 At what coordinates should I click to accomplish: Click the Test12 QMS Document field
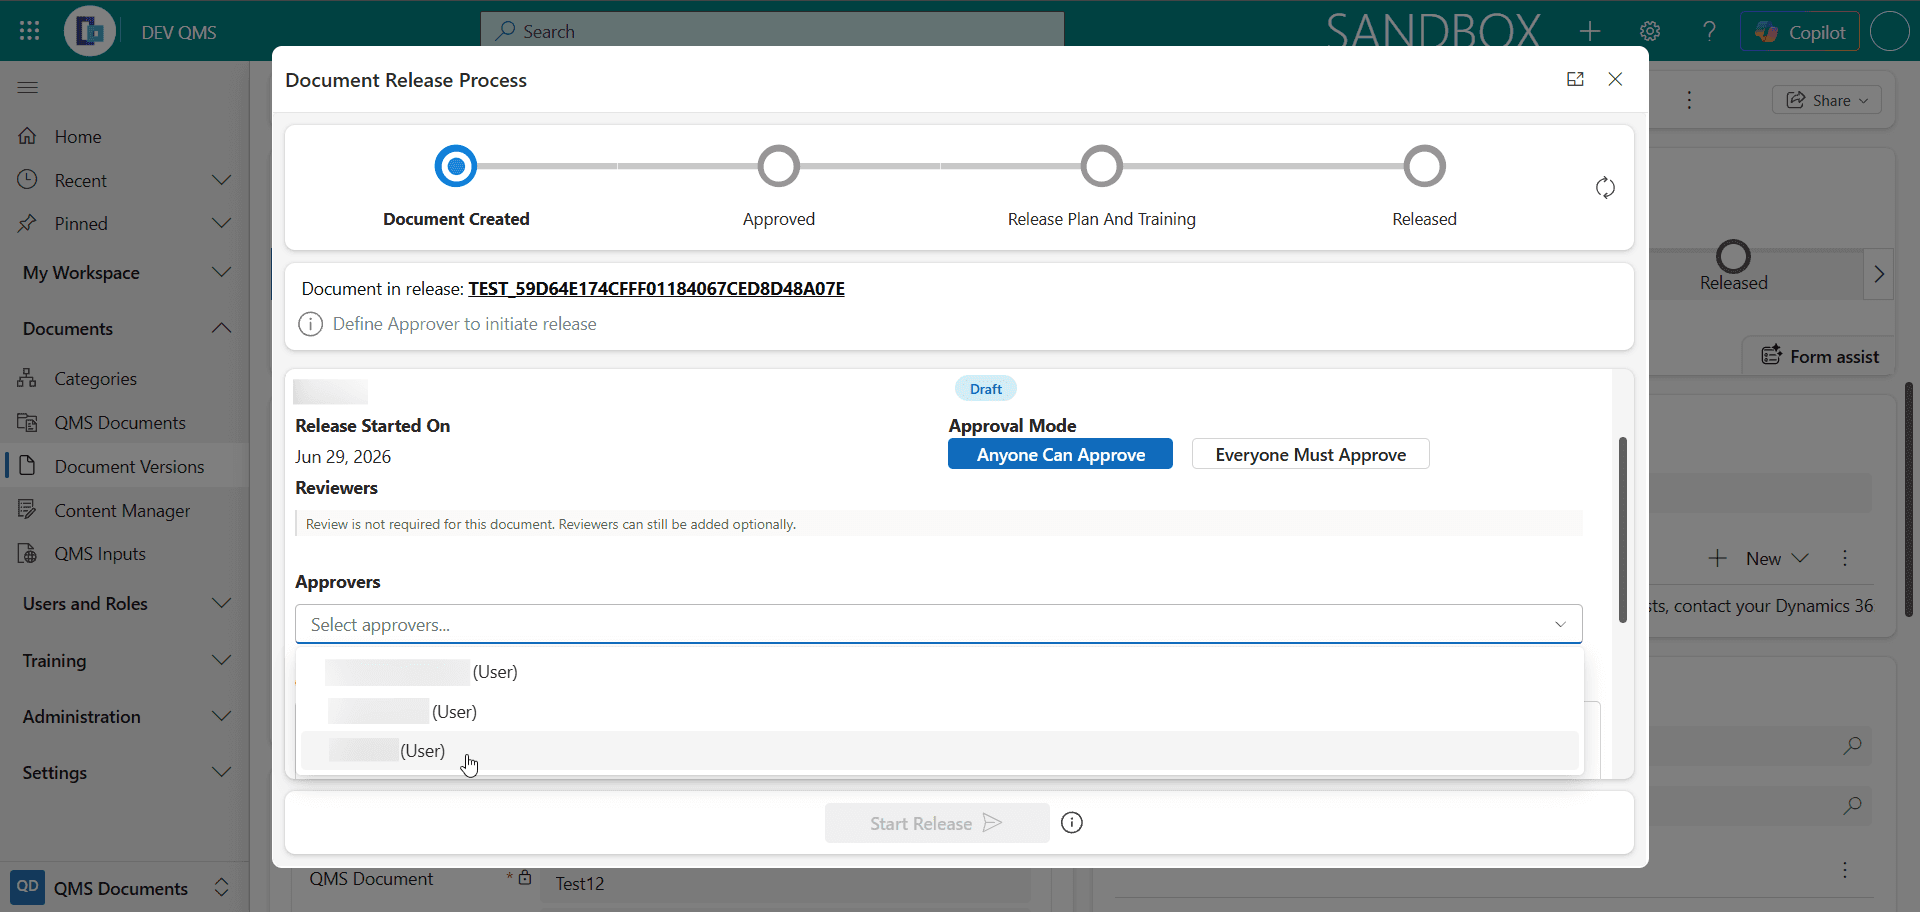785,884
